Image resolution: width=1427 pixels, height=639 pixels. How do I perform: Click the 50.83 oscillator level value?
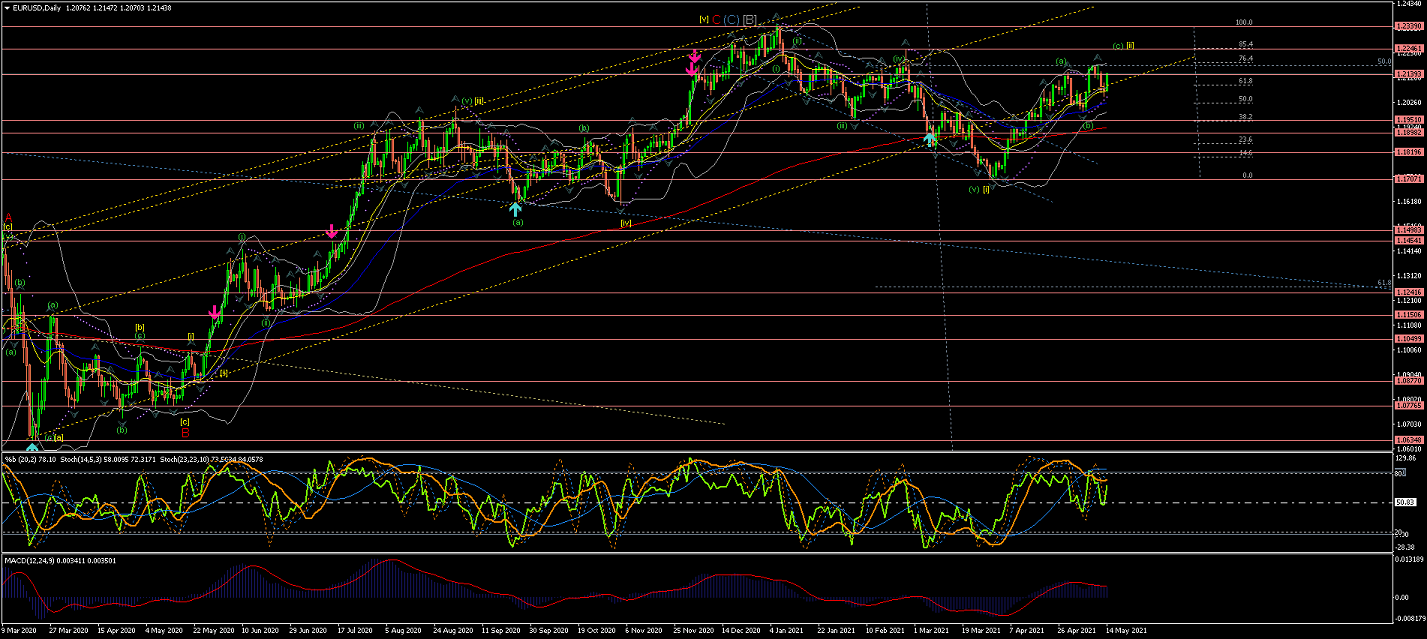1404,503
